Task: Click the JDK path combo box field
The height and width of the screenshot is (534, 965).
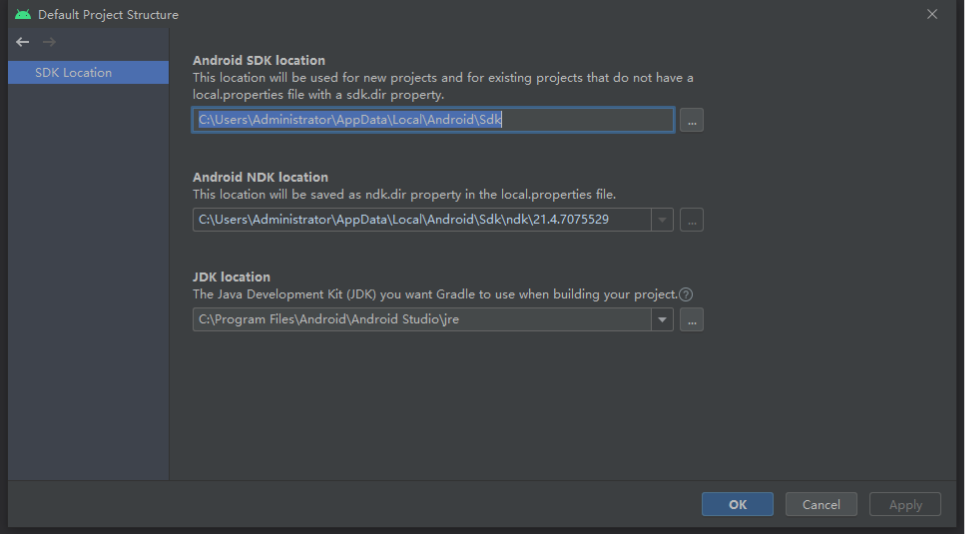Action: click(420, 320)
